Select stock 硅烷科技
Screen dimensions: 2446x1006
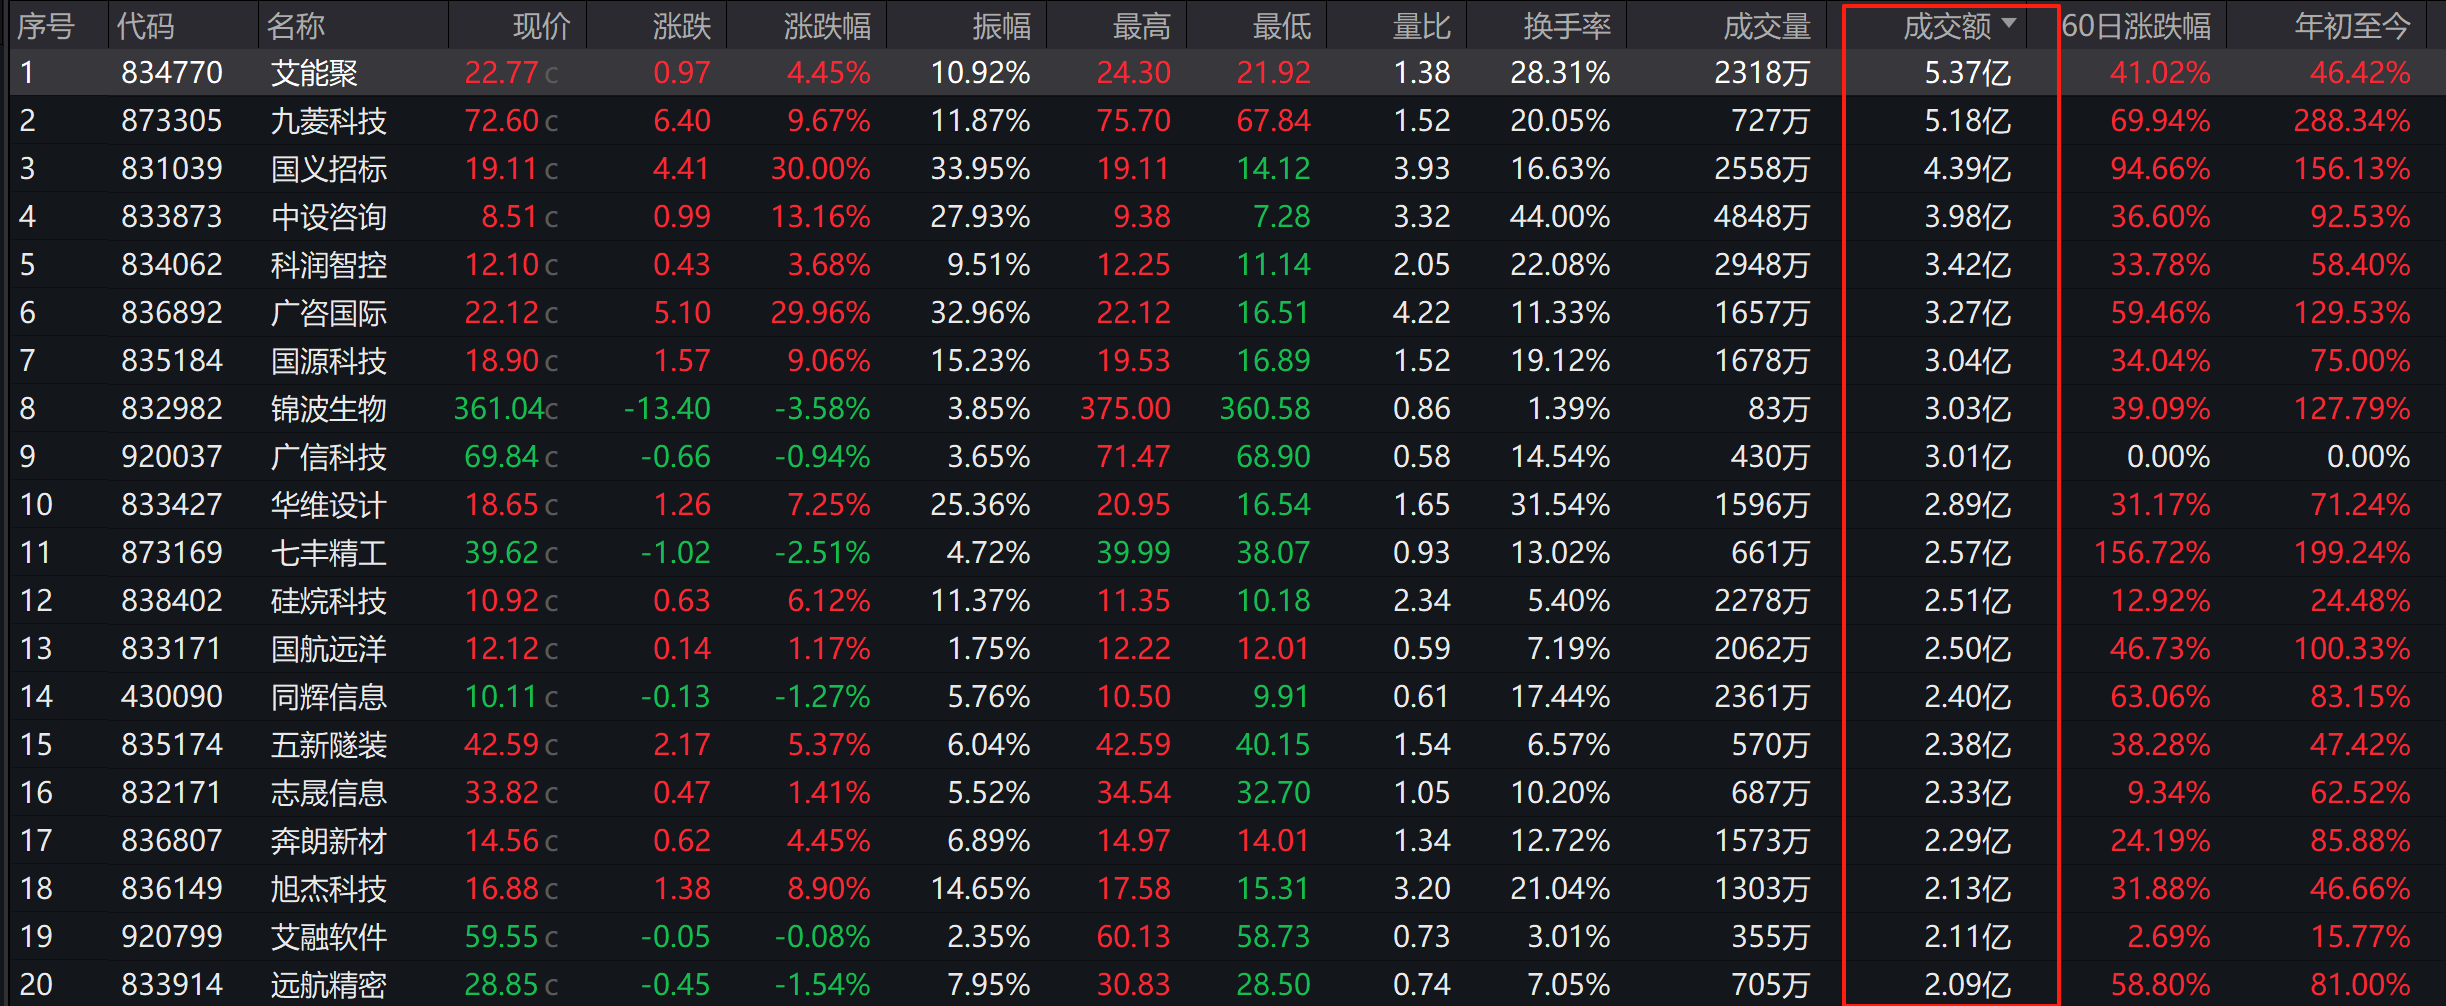328,601
